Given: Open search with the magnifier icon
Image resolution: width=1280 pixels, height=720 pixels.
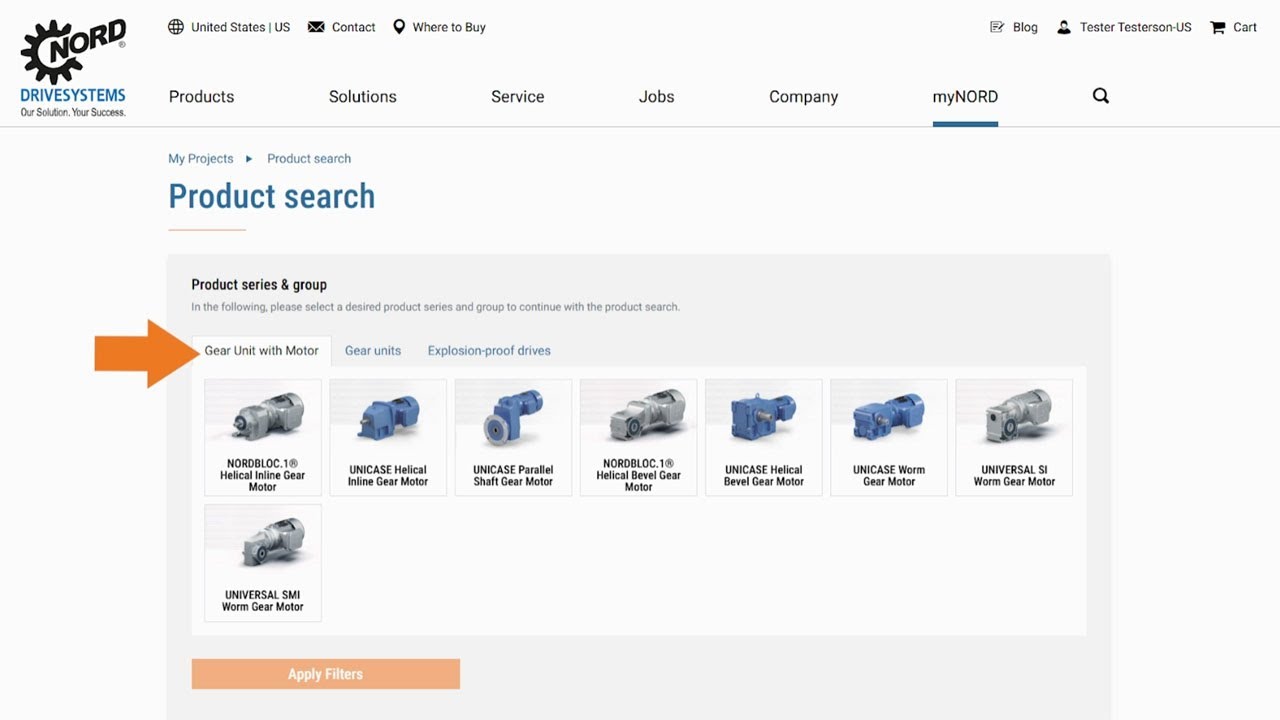Looking at the screenshot, I should coord(1101,96).
